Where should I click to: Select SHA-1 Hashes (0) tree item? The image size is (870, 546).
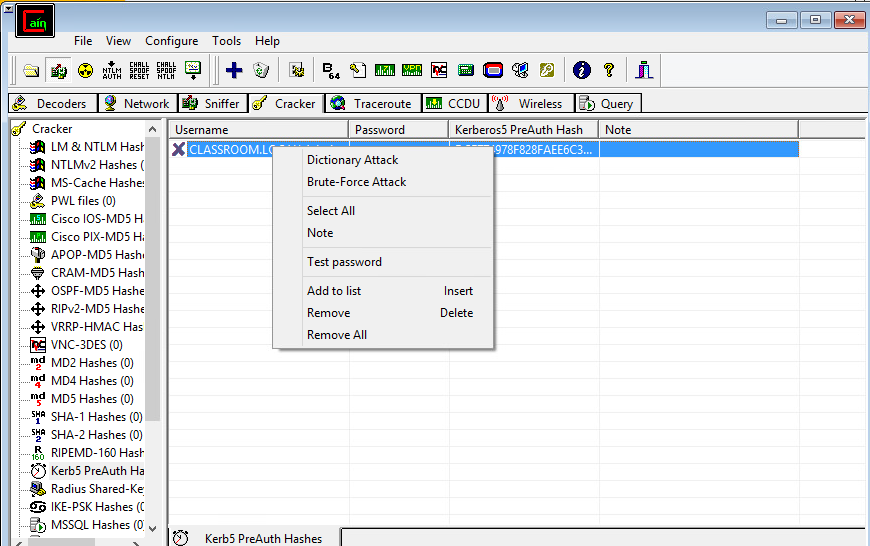tap(97, 417)
